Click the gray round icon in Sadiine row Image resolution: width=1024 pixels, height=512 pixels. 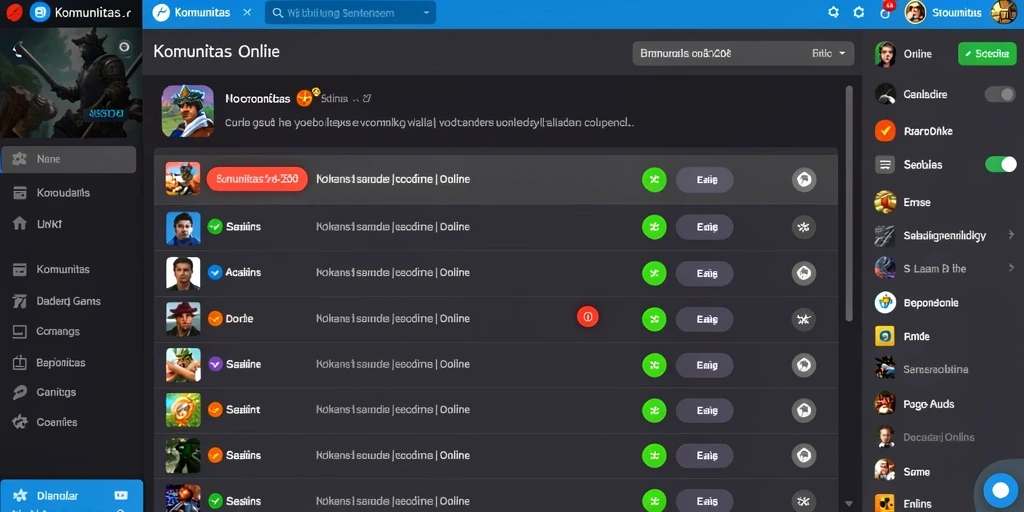tap(803, 364)
